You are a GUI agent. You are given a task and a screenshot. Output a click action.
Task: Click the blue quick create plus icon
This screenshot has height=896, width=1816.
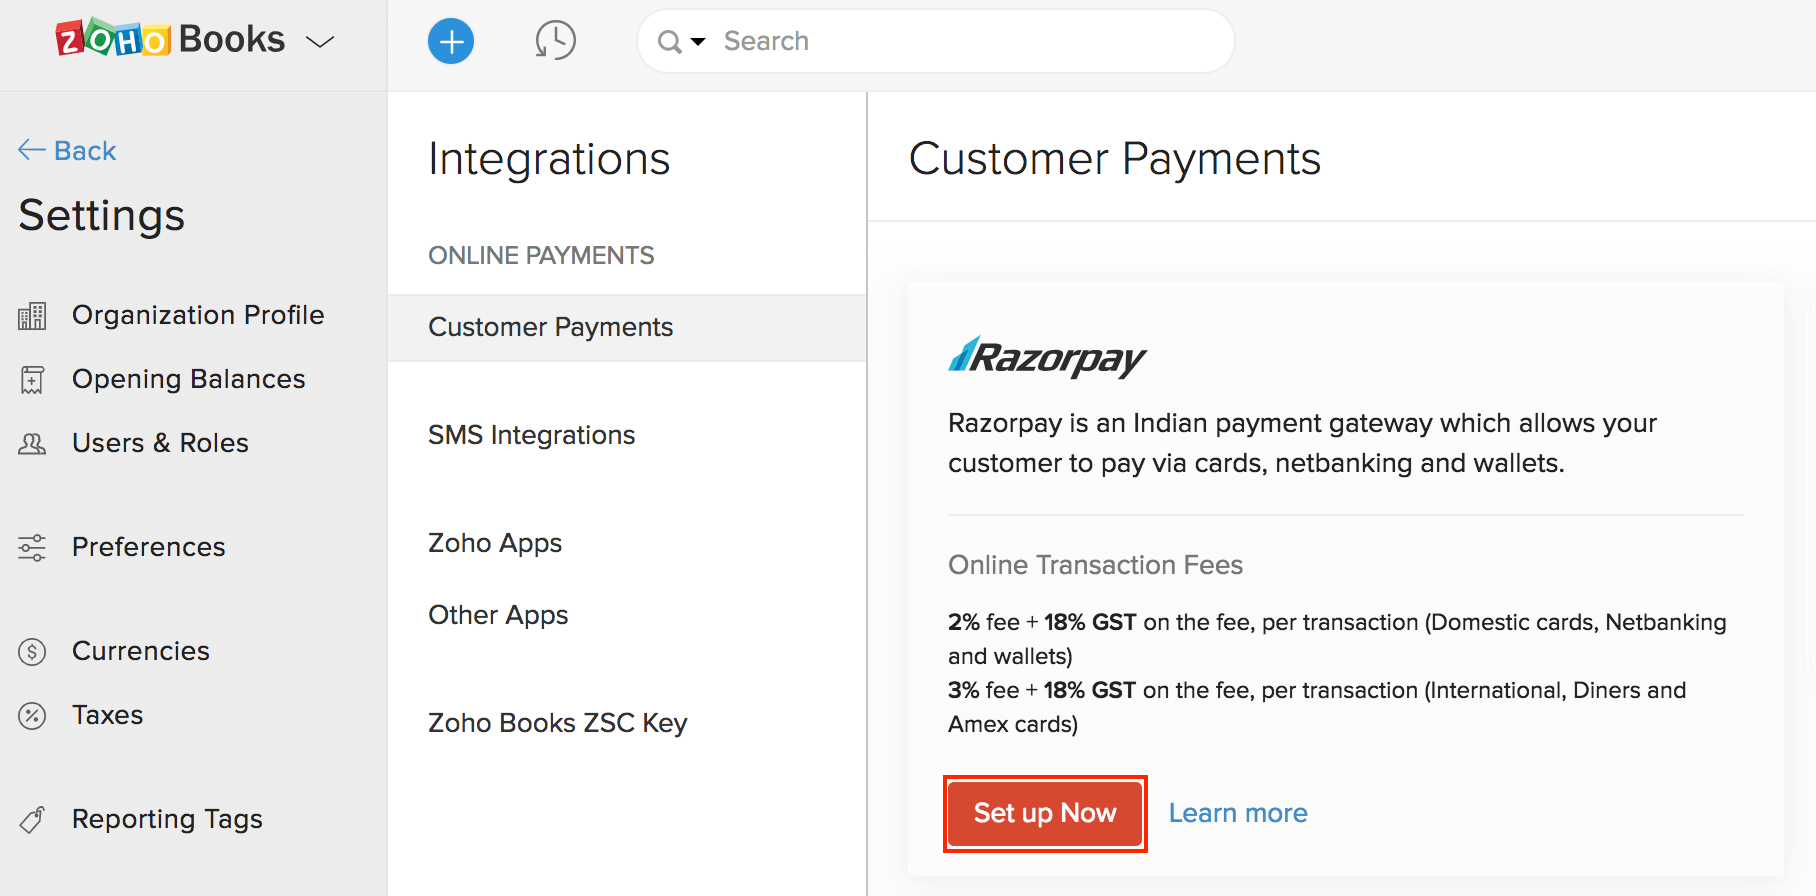pyautogui.click(x=451, y=41)
